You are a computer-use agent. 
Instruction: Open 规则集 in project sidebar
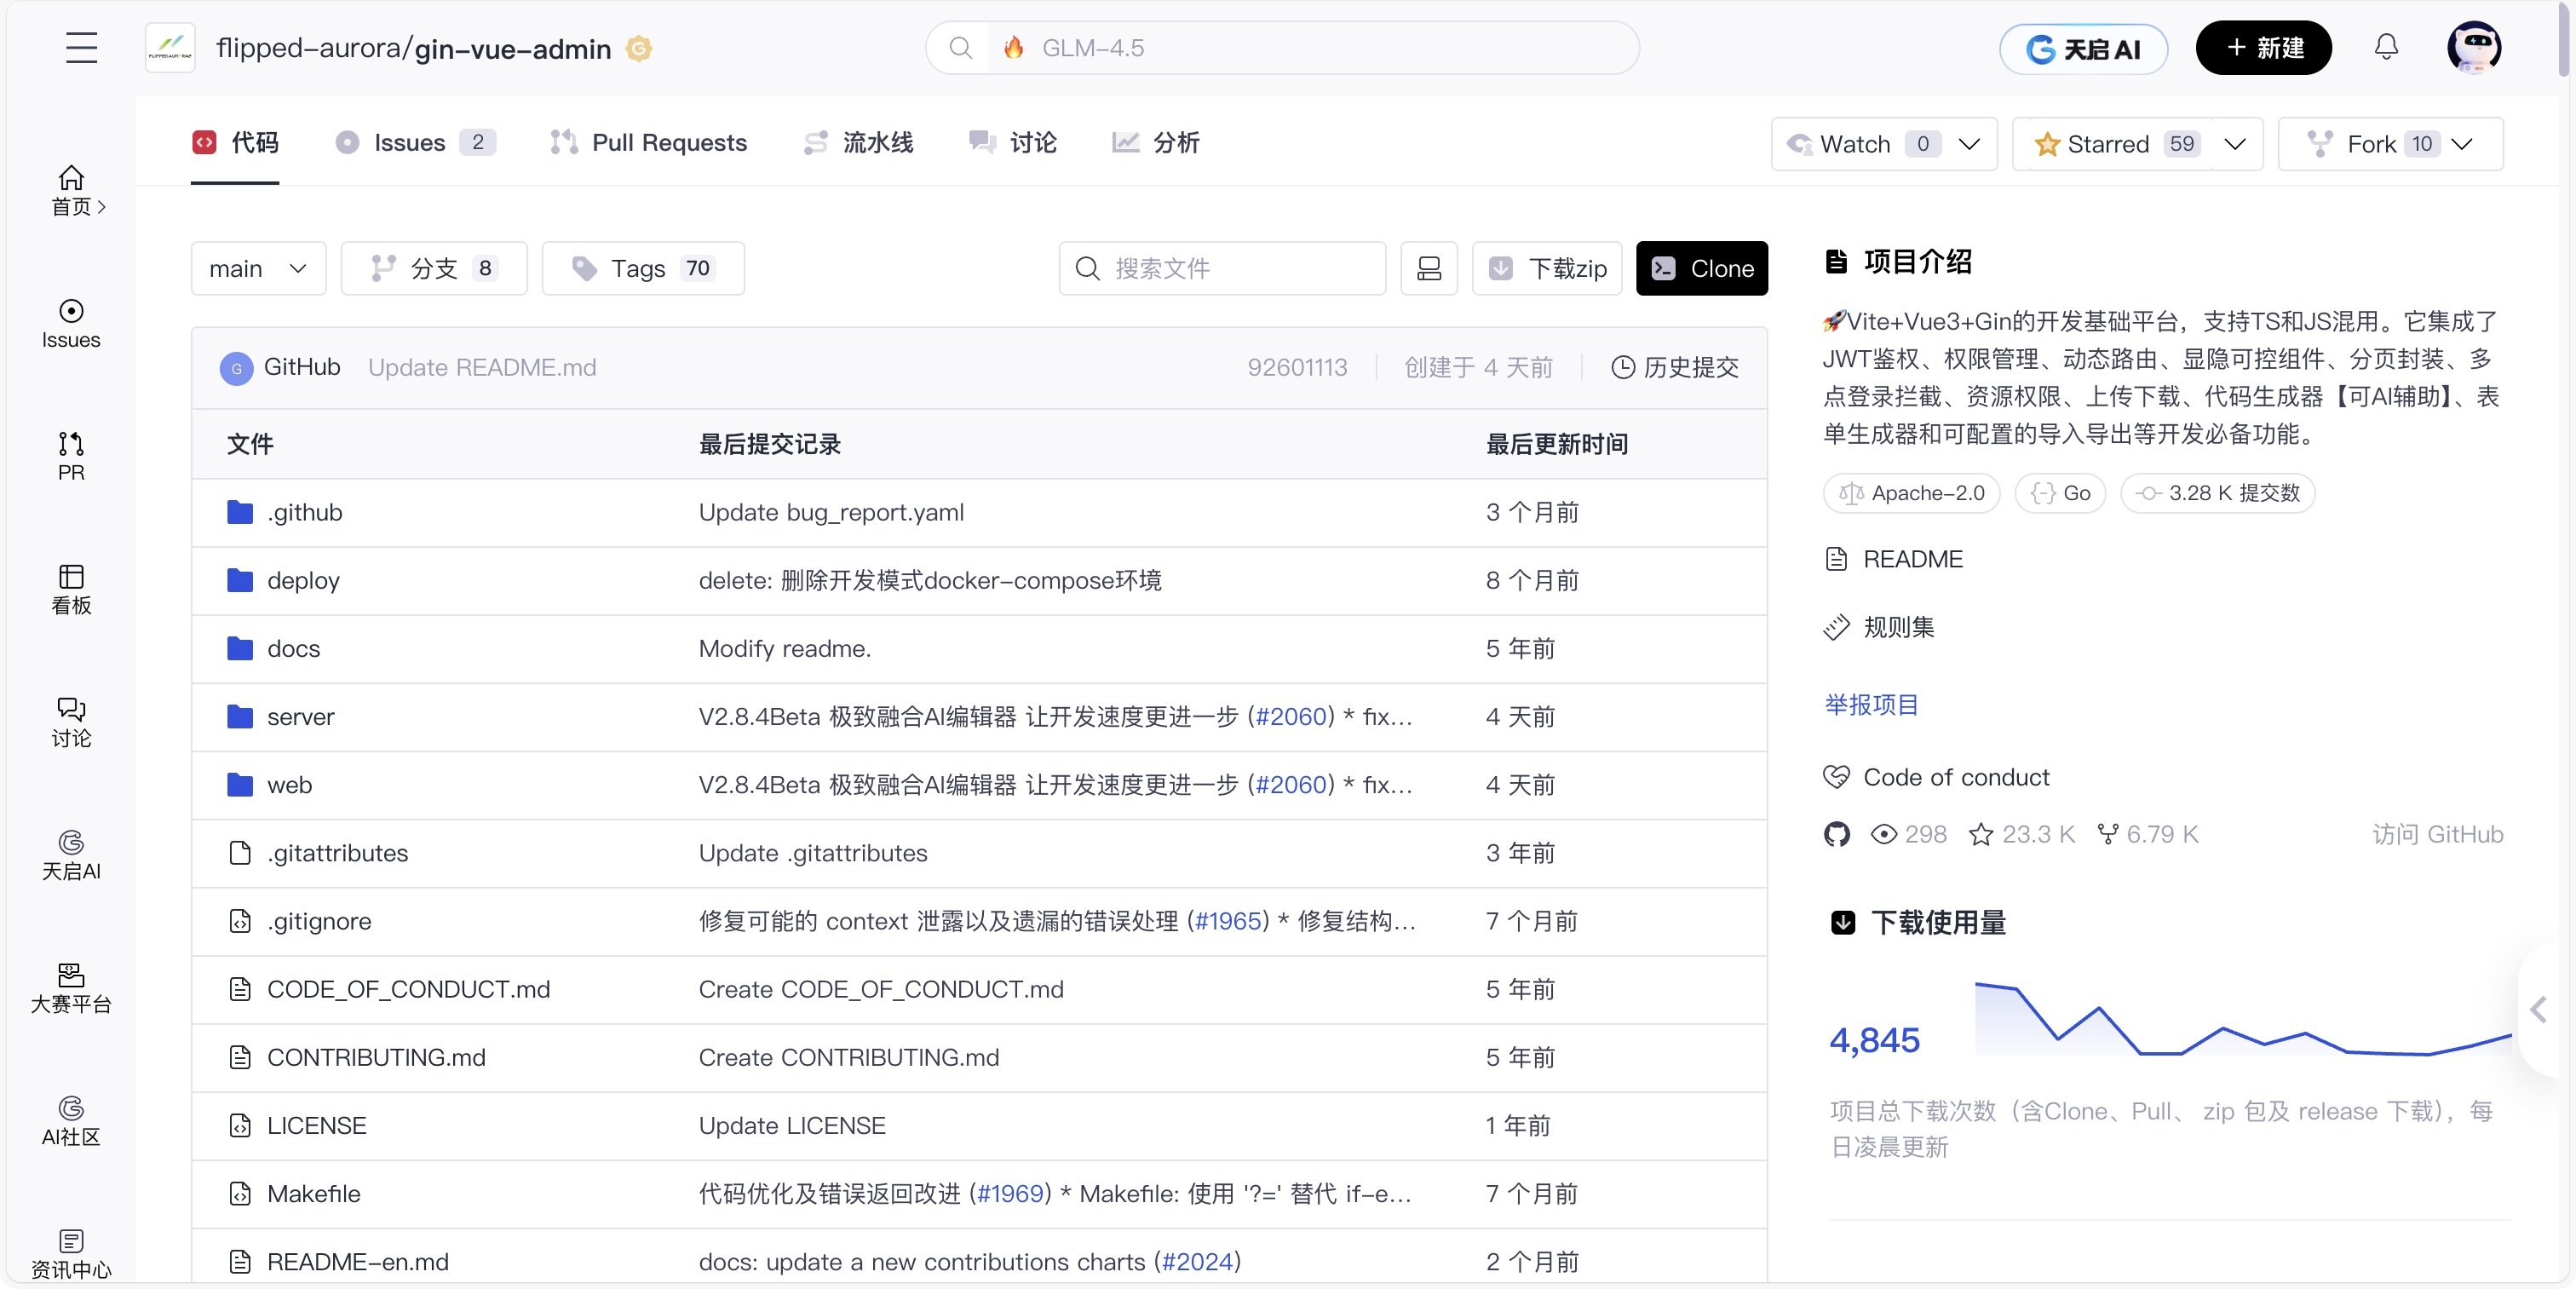pyautogui.click(x=1879, y=627)
